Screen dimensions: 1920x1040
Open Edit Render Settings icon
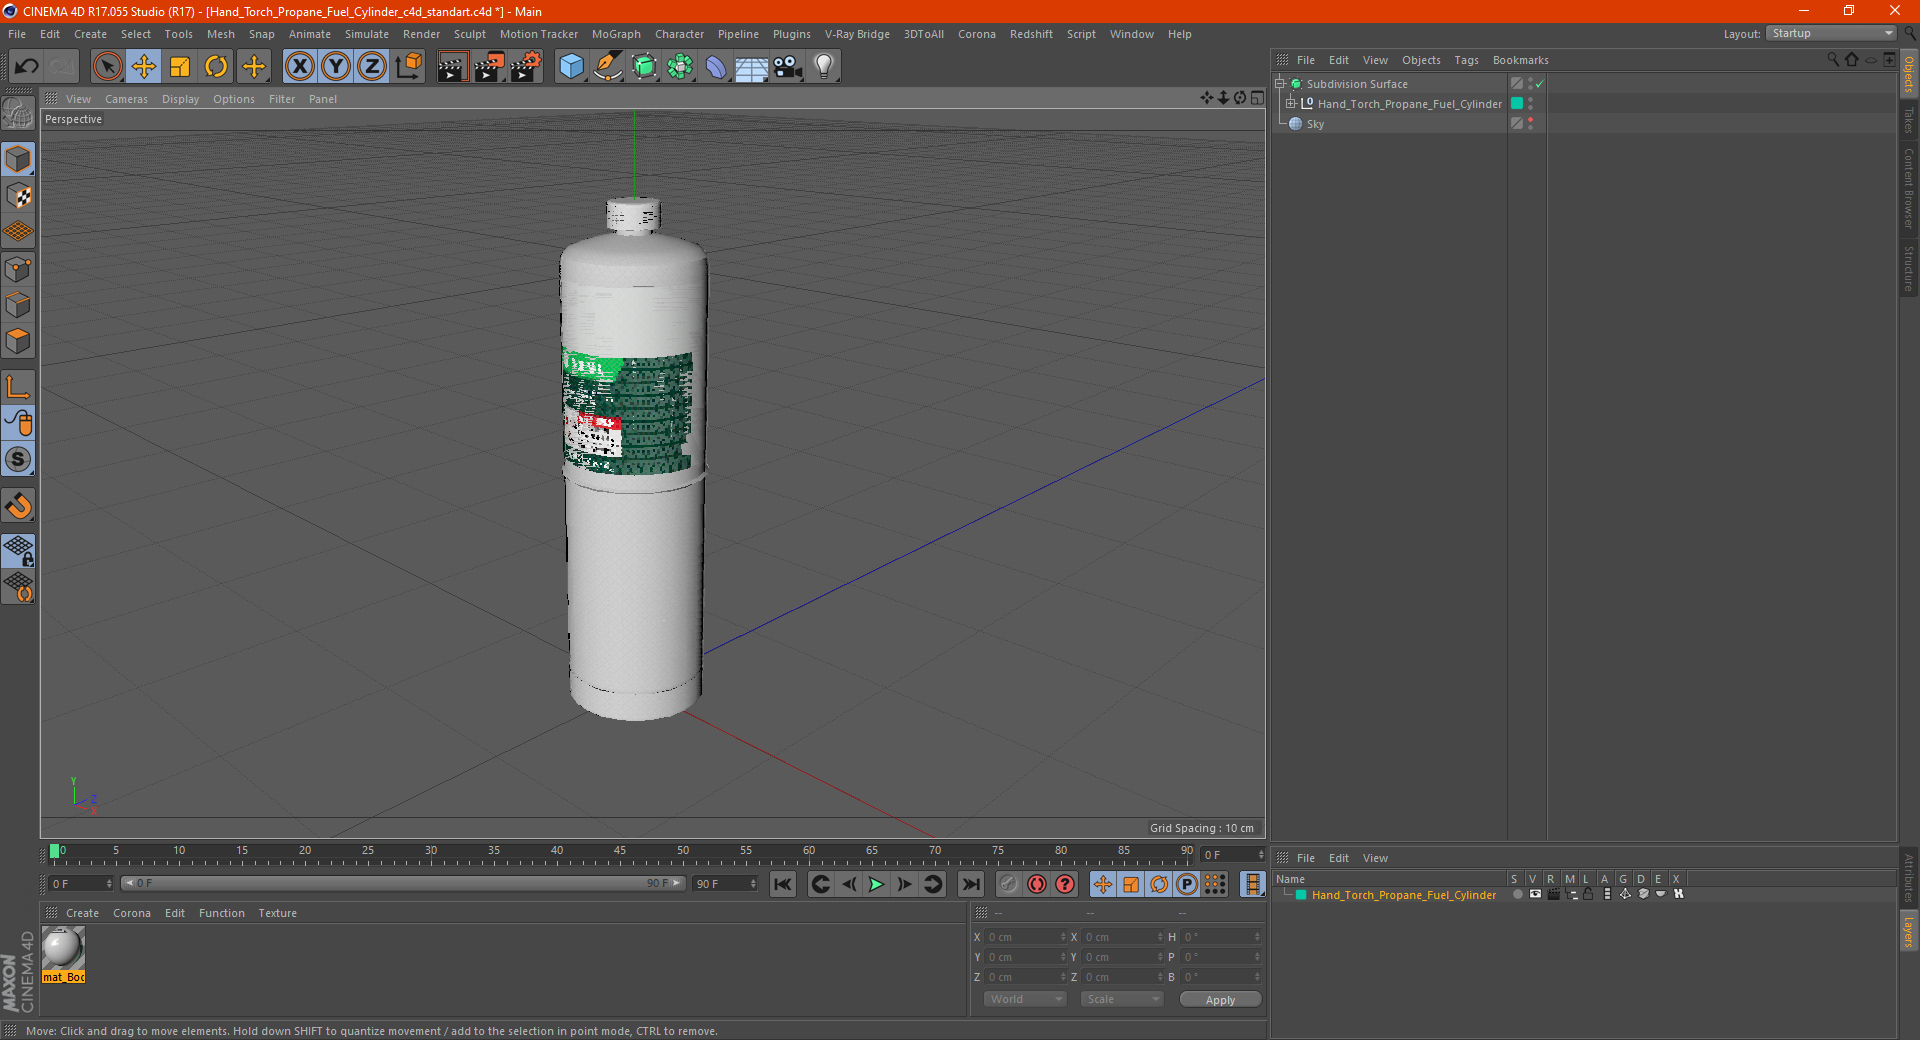526,67
